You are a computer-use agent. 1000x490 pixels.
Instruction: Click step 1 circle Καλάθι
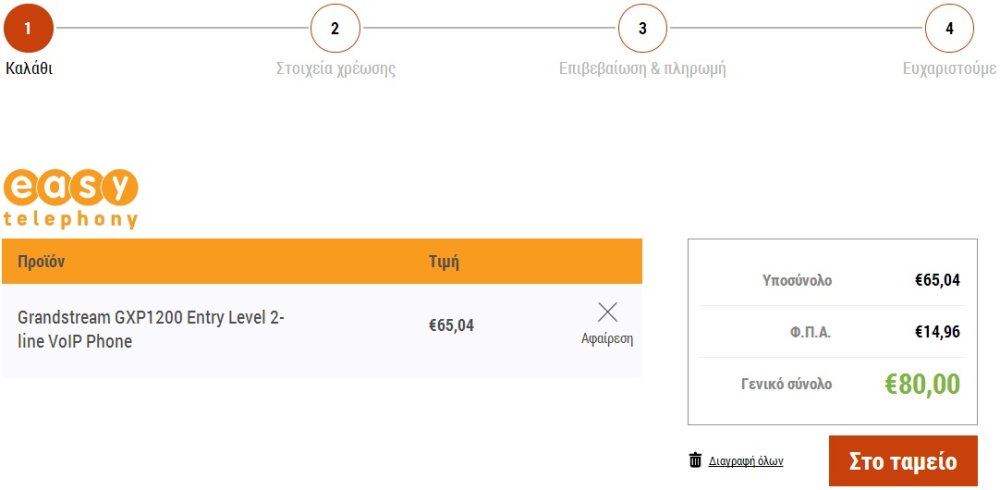(x=28, y=28)
